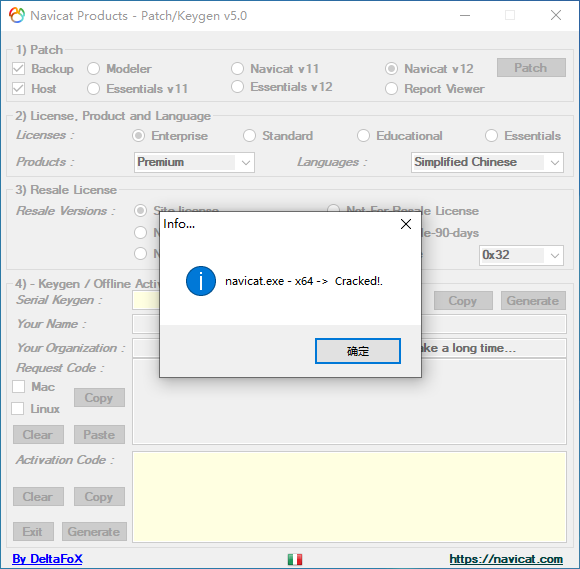Click the Patch button
This screenshot has width=580, height=569.
(x=531, y=68)
